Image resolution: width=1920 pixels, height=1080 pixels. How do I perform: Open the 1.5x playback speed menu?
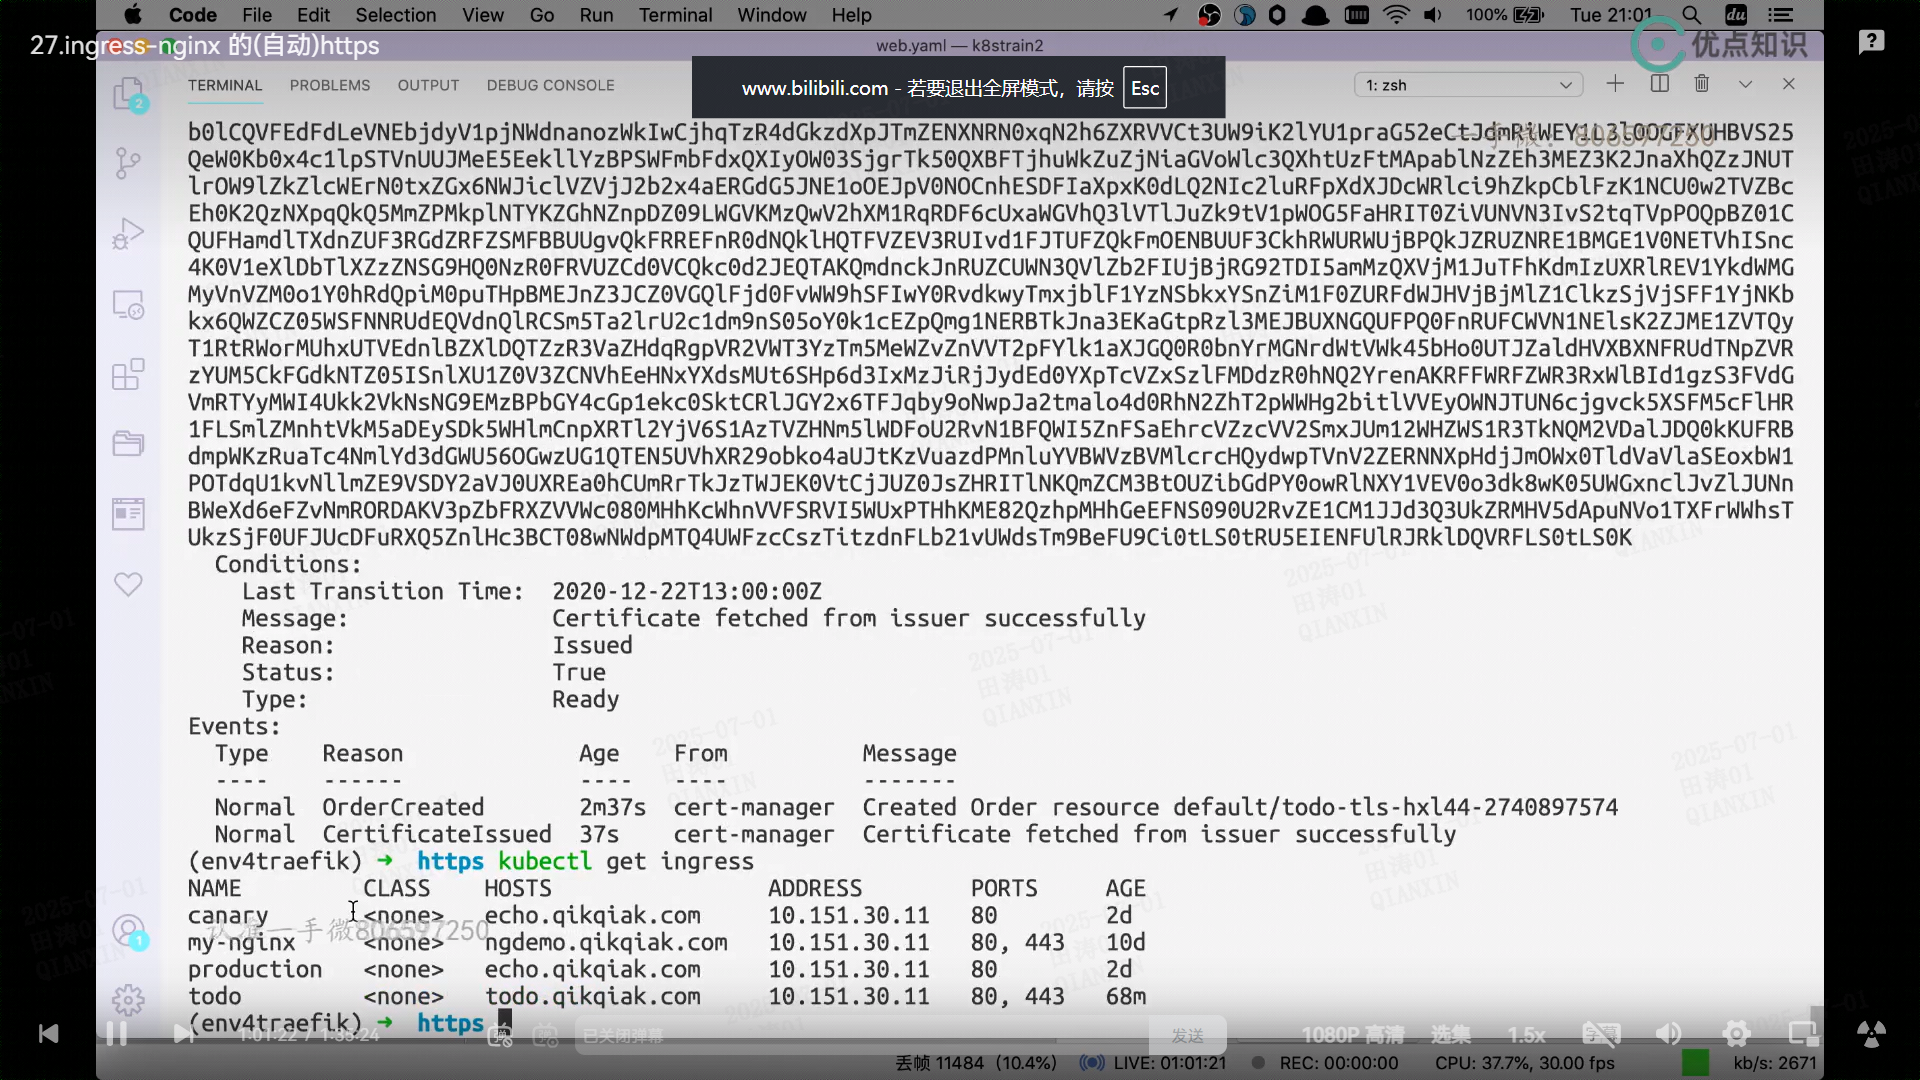click(x=1526, y=1035)
